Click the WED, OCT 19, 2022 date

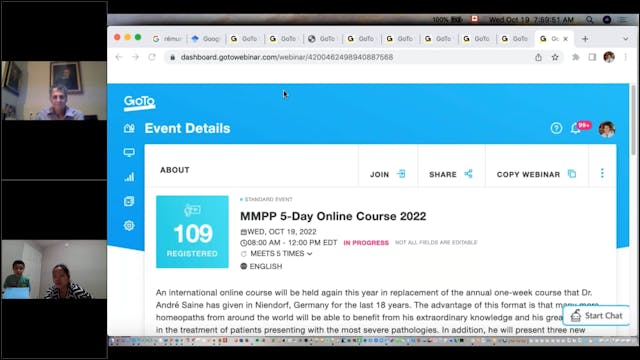pyautogui.click(x=282, y=232)
